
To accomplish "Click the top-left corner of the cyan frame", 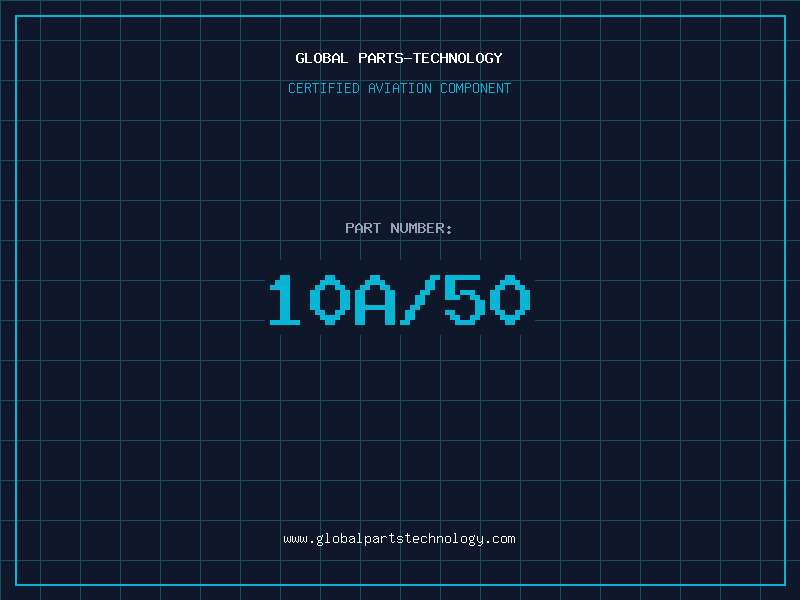I will [x=16, y=16].
